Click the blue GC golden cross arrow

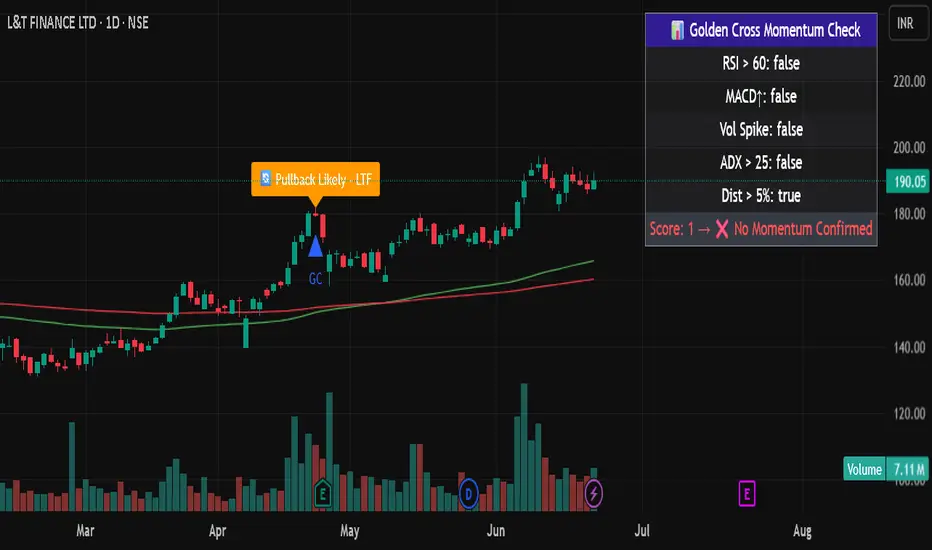(x=316, y=246)
